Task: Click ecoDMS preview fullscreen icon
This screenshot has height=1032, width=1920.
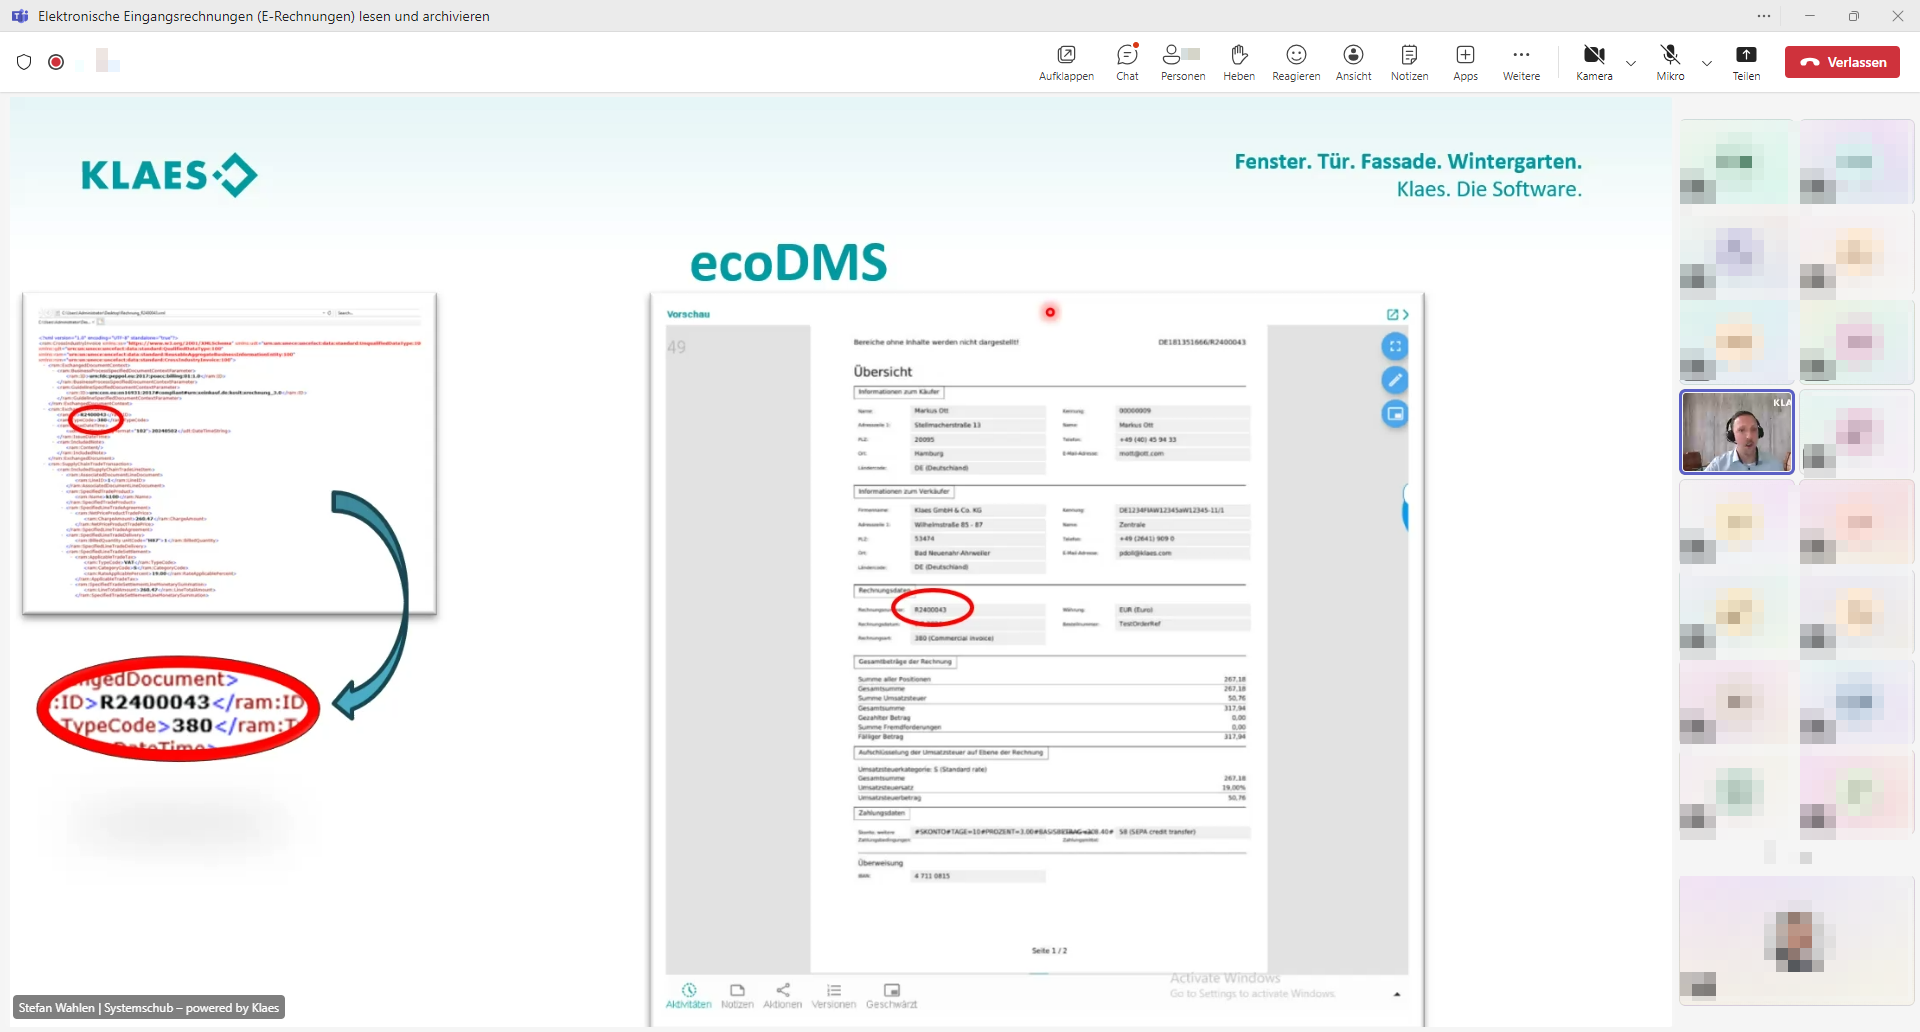Action: pyautogui.click(x=1395, y=347)
